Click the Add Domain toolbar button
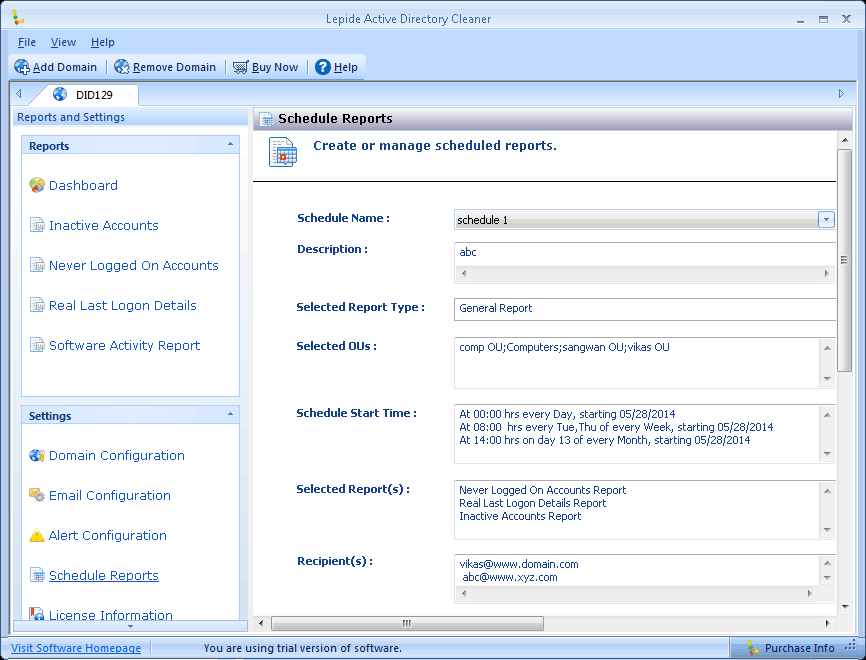The height and width of the screenshot is (660, 866). (x=56, y=67)
